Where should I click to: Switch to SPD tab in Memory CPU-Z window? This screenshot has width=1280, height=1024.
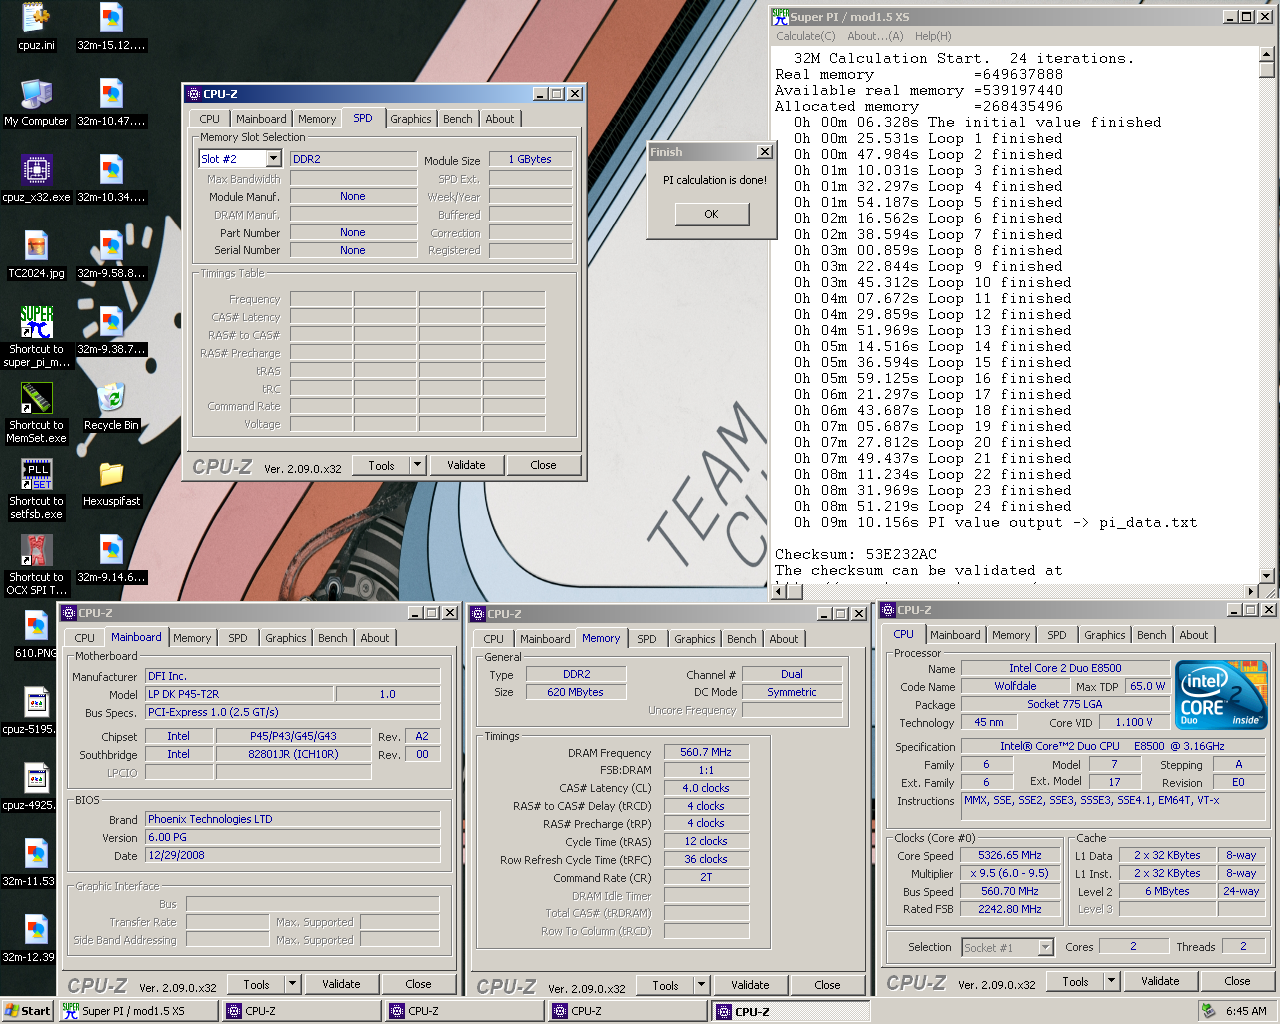pos(647,639)
